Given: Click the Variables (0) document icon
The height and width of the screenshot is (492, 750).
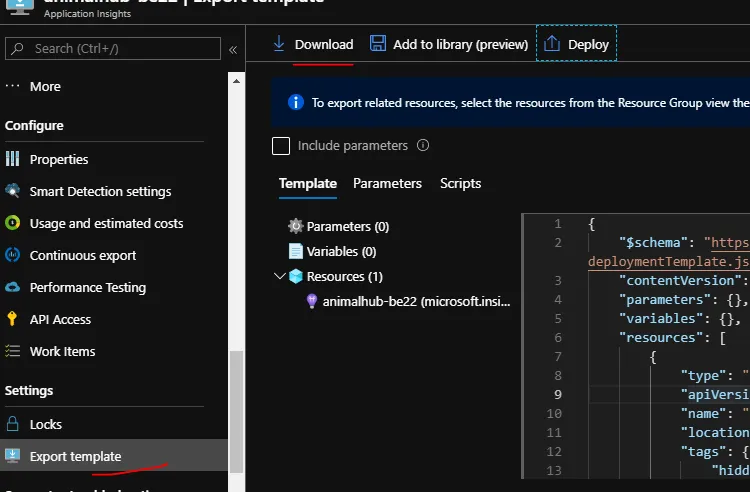Looking at the screenshot, I should click(x=296, y=251).
